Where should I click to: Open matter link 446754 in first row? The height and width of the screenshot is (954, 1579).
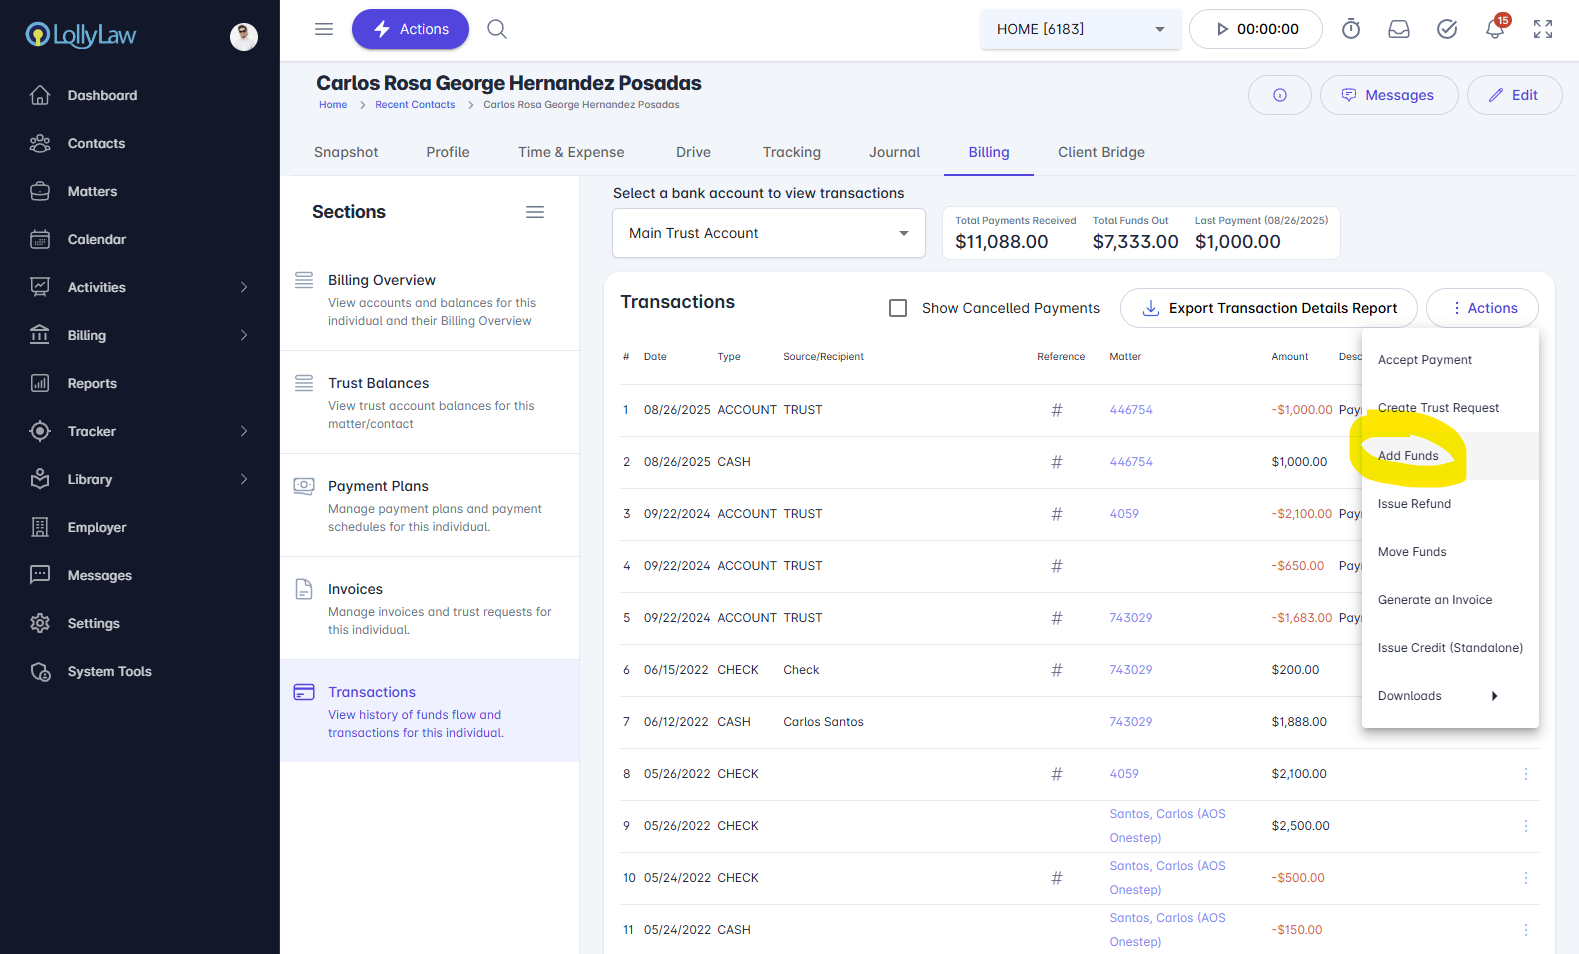1131,410
